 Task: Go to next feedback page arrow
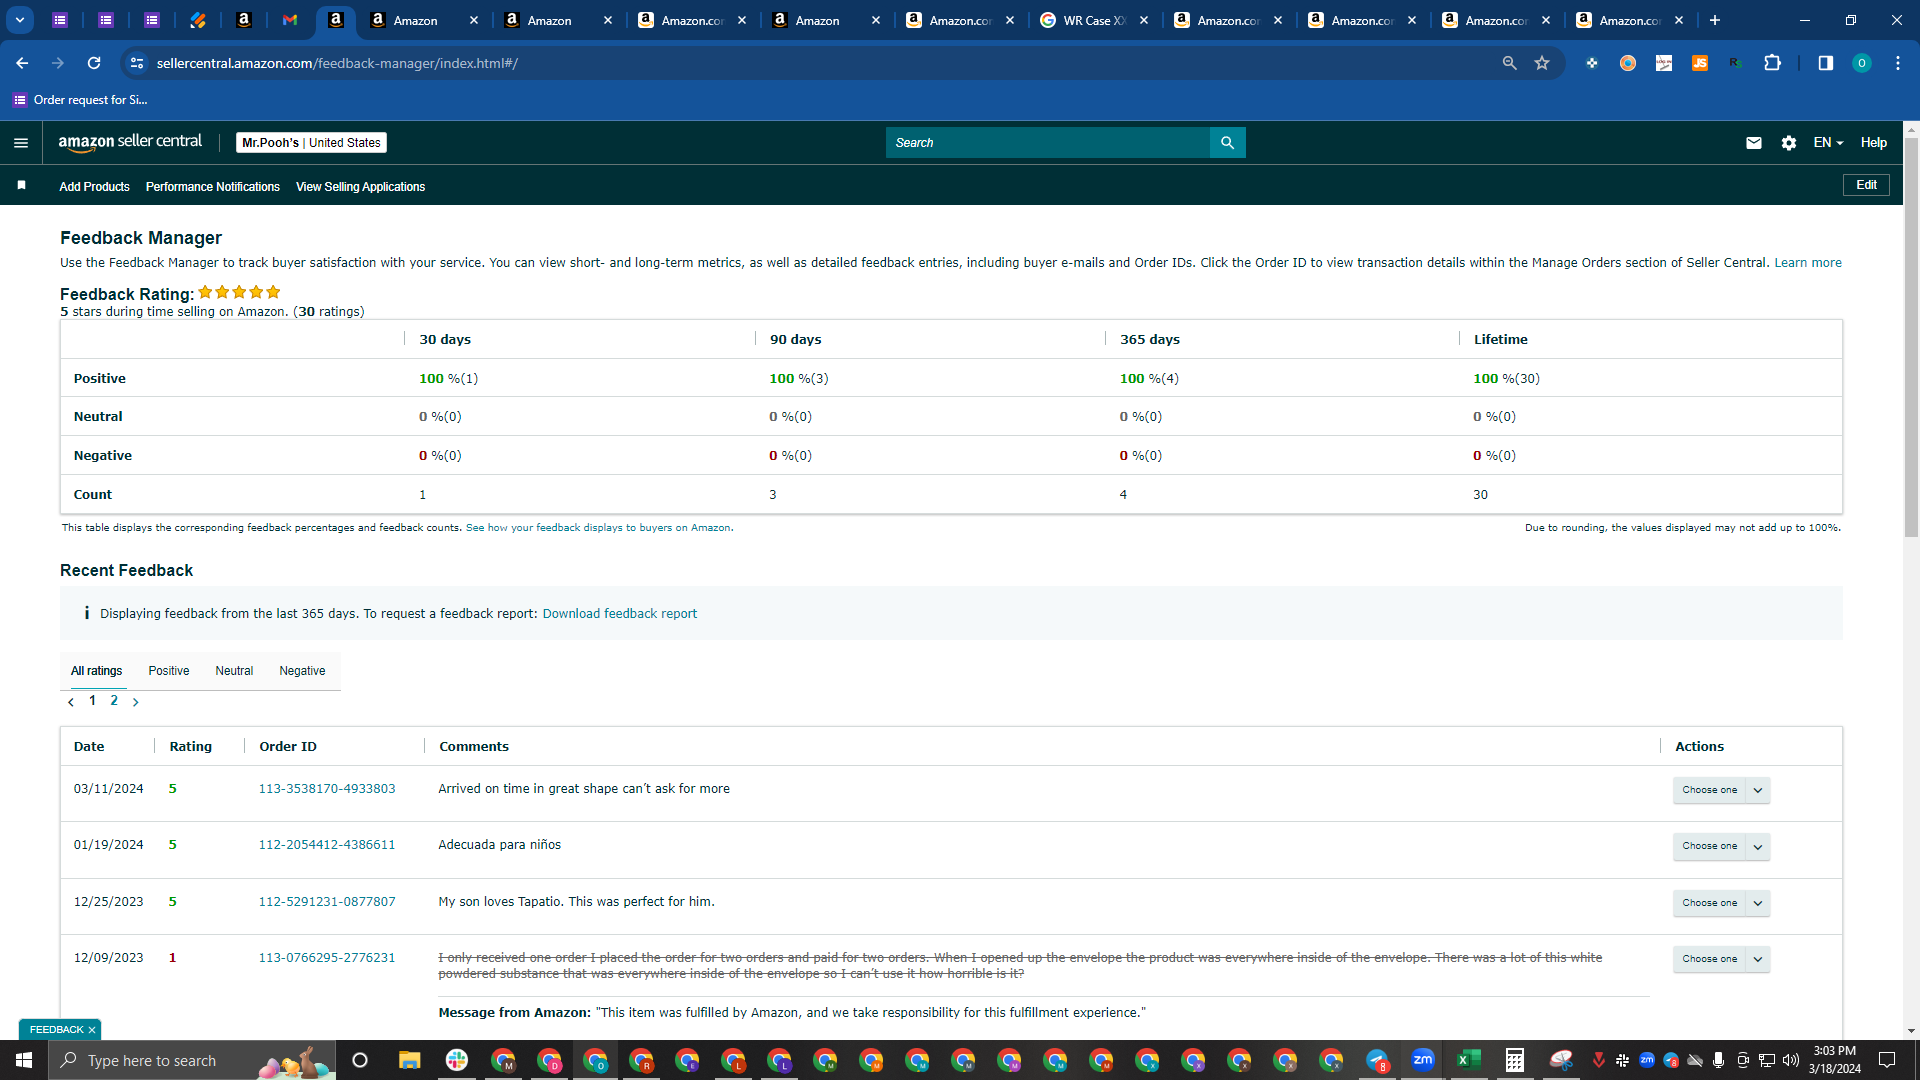click(136, 702)
